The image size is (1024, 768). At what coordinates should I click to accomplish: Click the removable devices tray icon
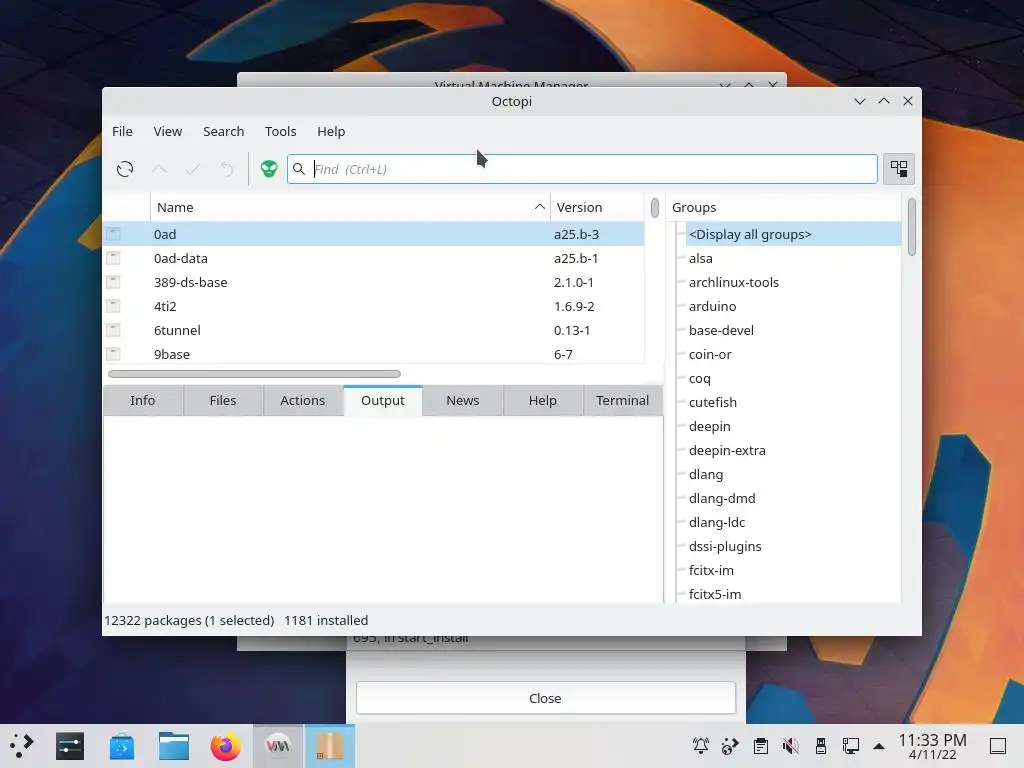(821, 746)
